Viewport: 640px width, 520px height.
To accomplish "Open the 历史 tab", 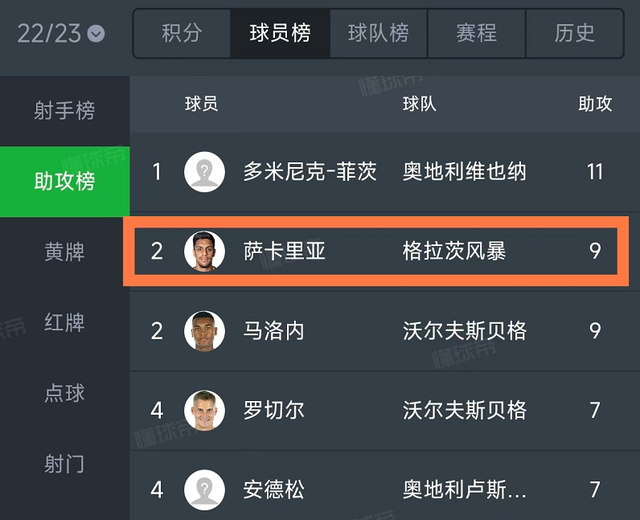I will [x=575, y=33].
